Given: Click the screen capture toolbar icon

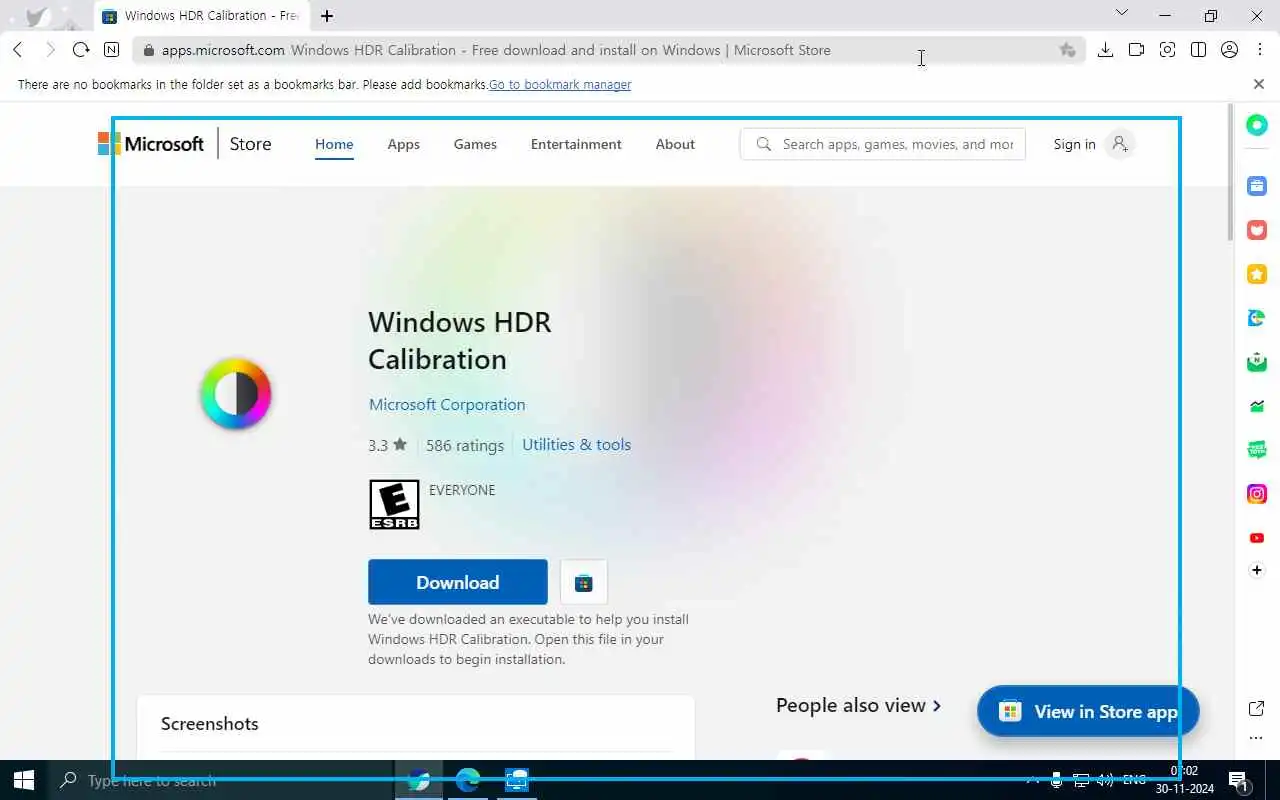Looking at the screenshot, I should coord(1167,50).
